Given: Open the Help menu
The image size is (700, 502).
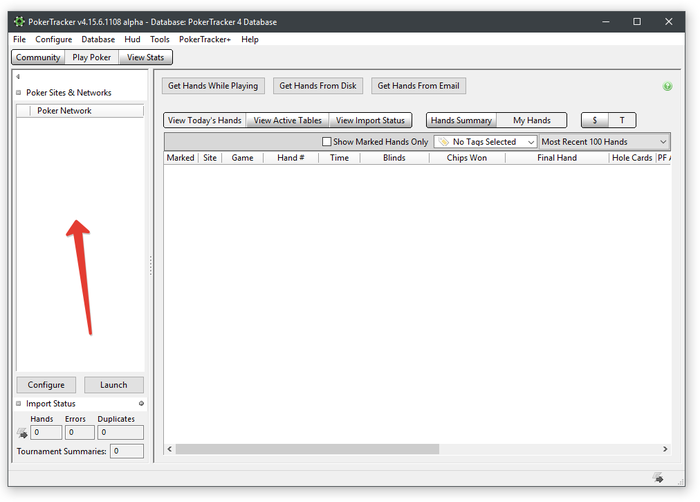Looking at the screenshot, I should pos(250,39).
